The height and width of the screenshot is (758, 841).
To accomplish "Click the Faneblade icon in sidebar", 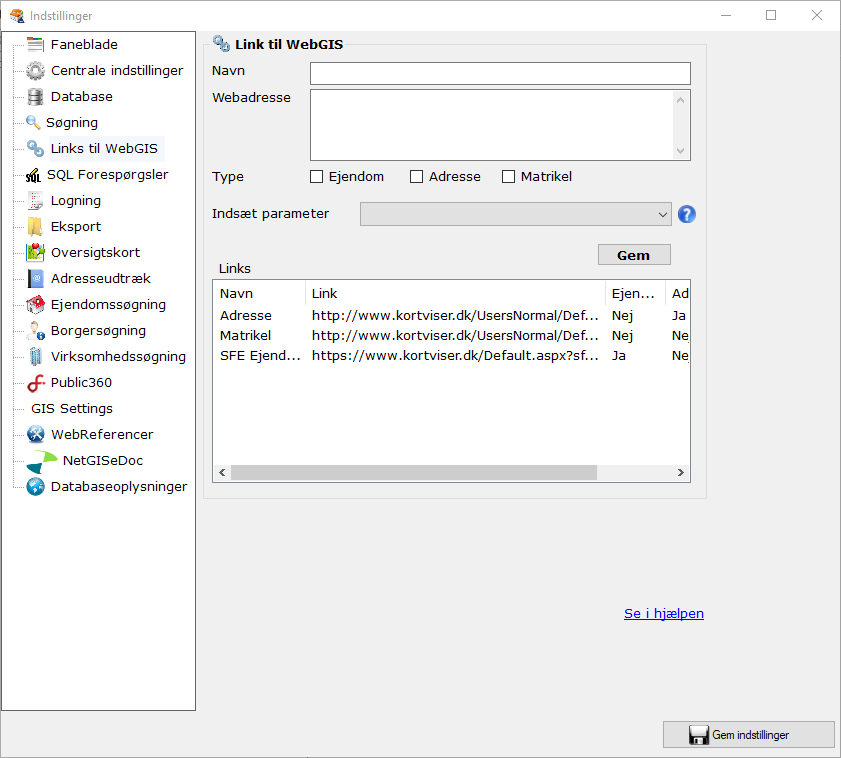I will pyautogui.click(x=35, y=45).
